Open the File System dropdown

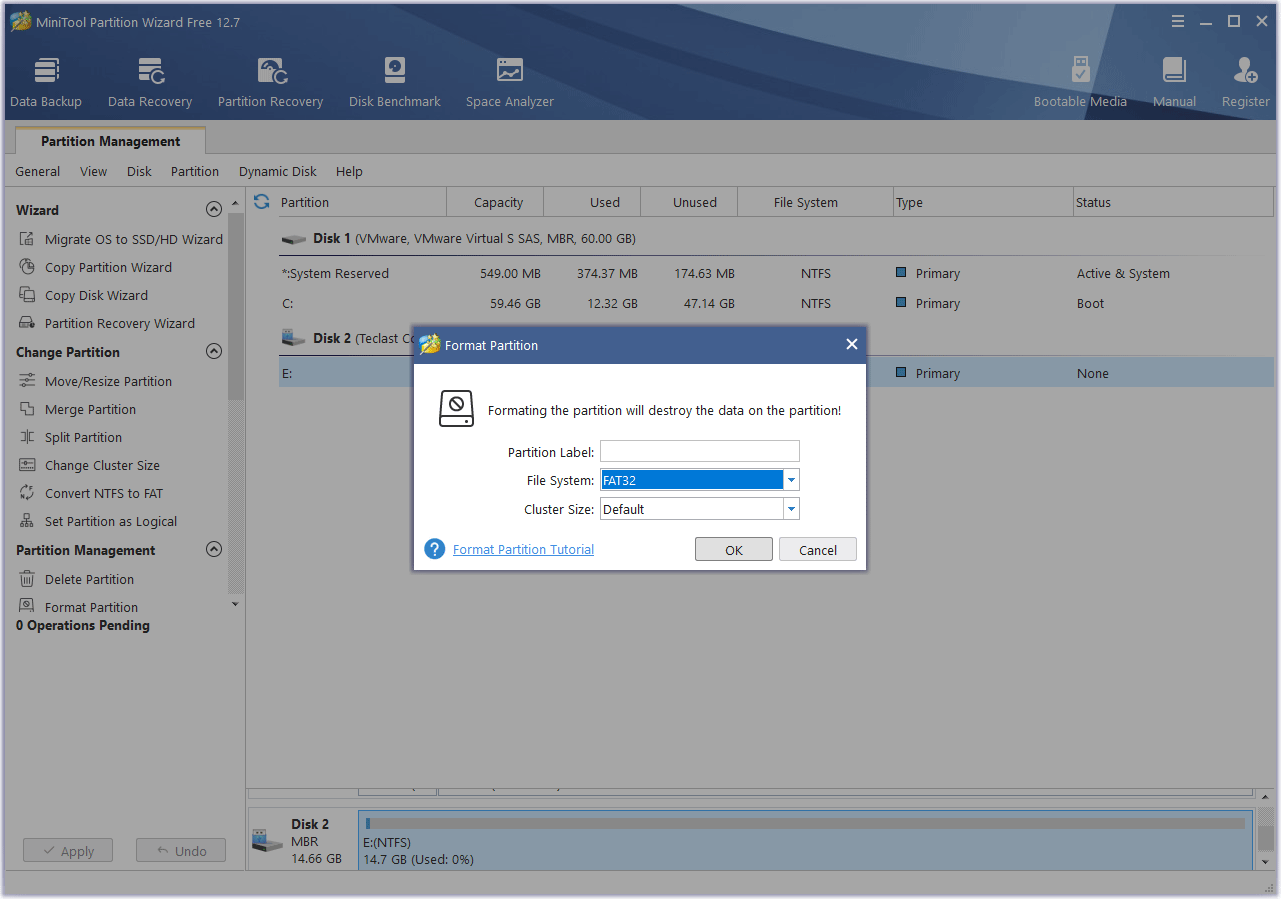point(791,480)
